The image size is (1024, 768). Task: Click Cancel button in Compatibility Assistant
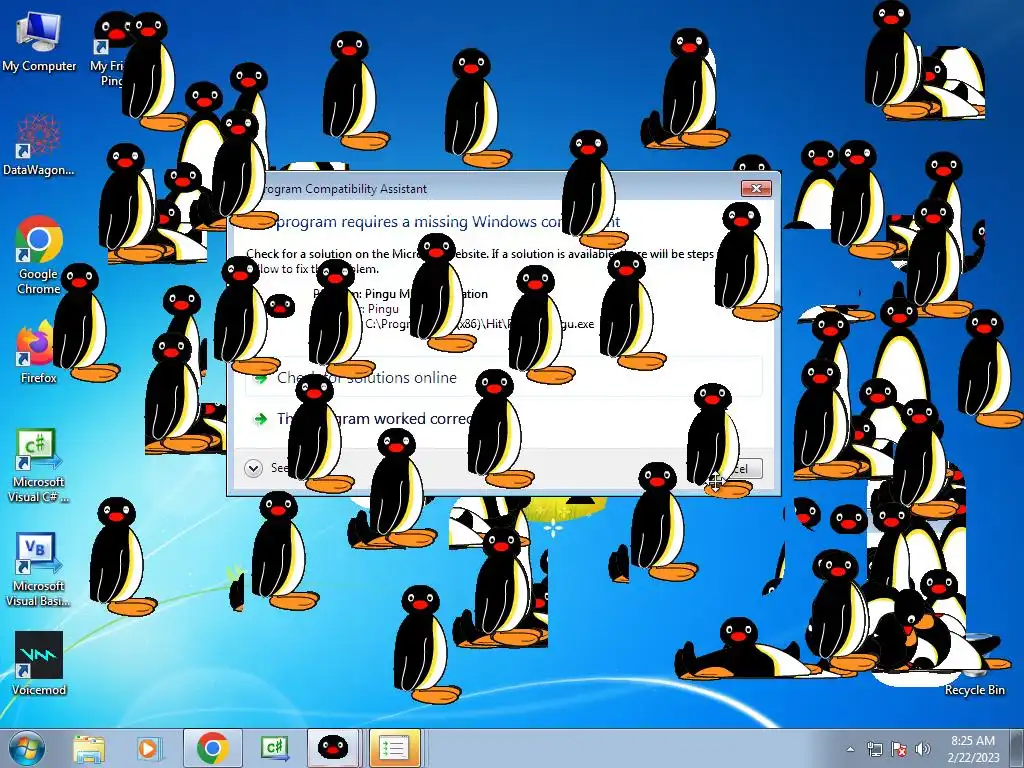tap(735, 468)
